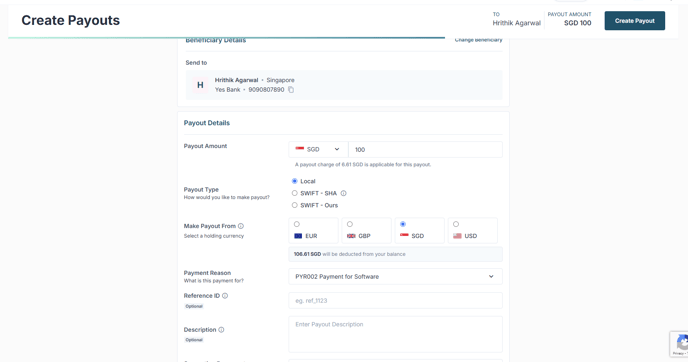Click the Create Payout button
The width and height of the screenshot is (688, 362).
(x=634, y=21)
